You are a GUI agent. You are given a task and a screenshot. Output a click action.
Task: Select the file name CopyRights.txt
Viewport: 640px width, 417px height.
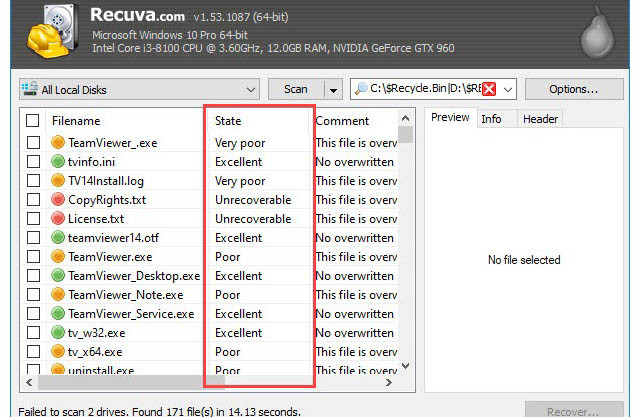click(107, 200)
